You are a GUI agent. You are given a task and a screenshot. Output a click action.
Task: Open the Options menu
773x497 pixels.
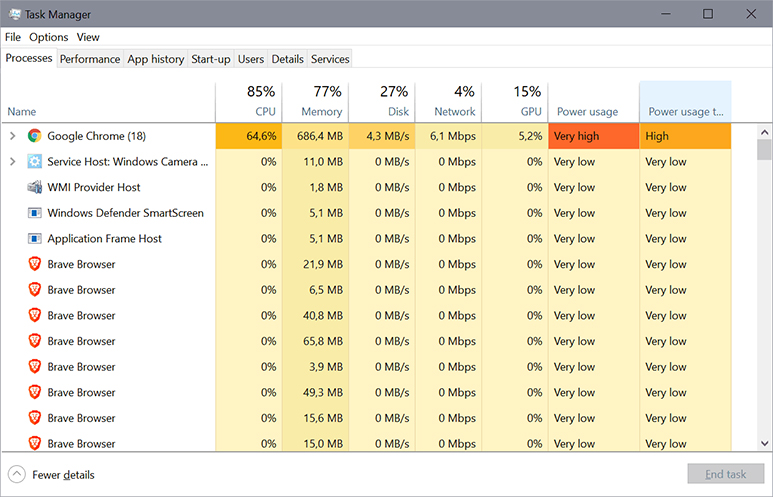pos(48,37)
